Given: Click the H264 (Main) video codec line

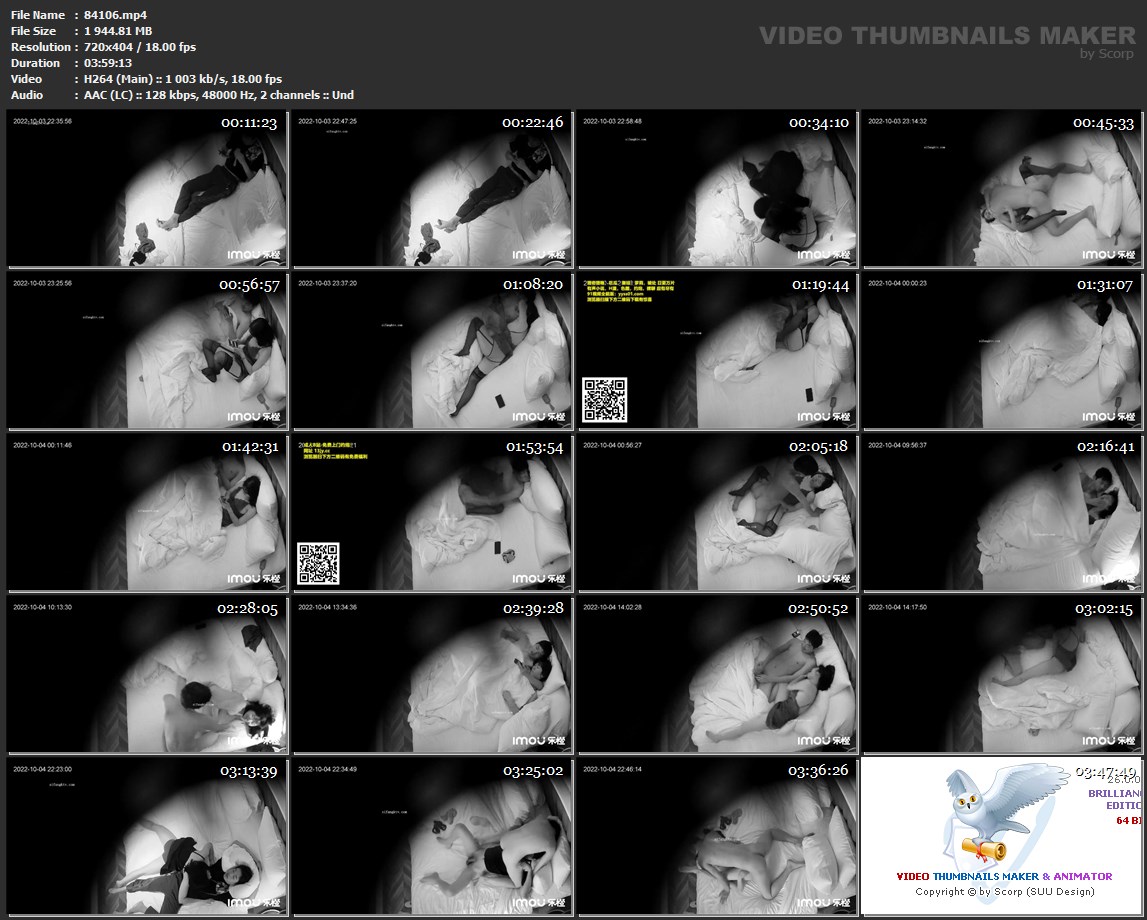Looking at the screenshot, I should (x=183, y=79).
